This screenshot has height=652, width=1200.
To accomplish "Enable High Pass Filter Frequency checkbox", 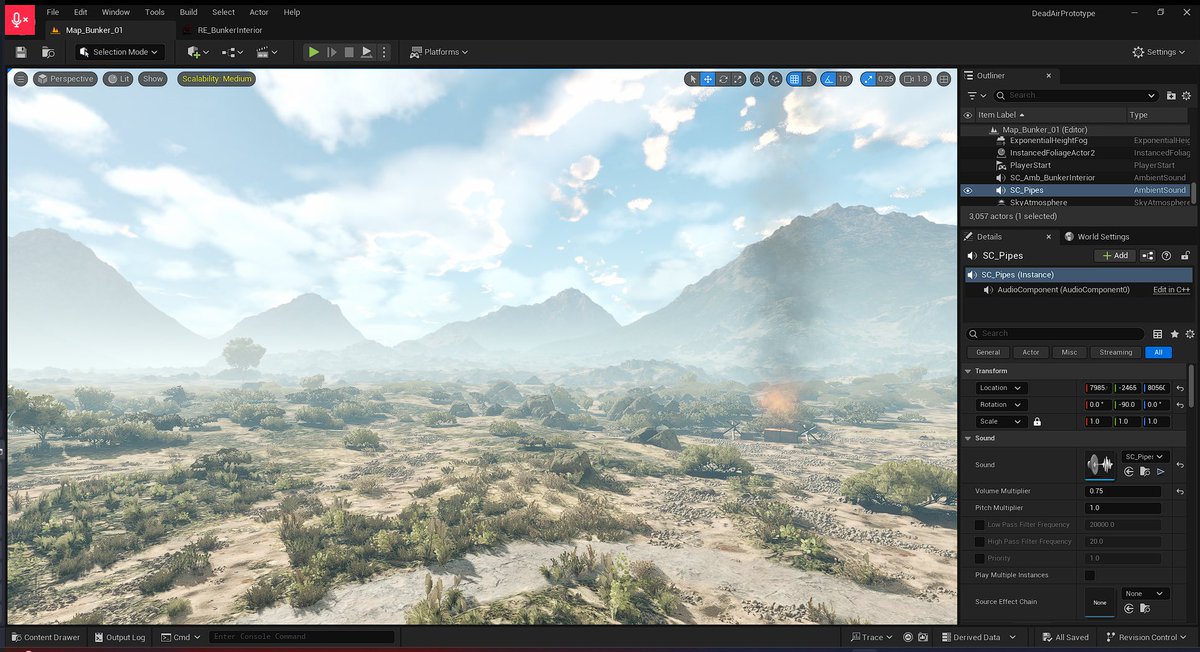I will (x=980, y=541).
